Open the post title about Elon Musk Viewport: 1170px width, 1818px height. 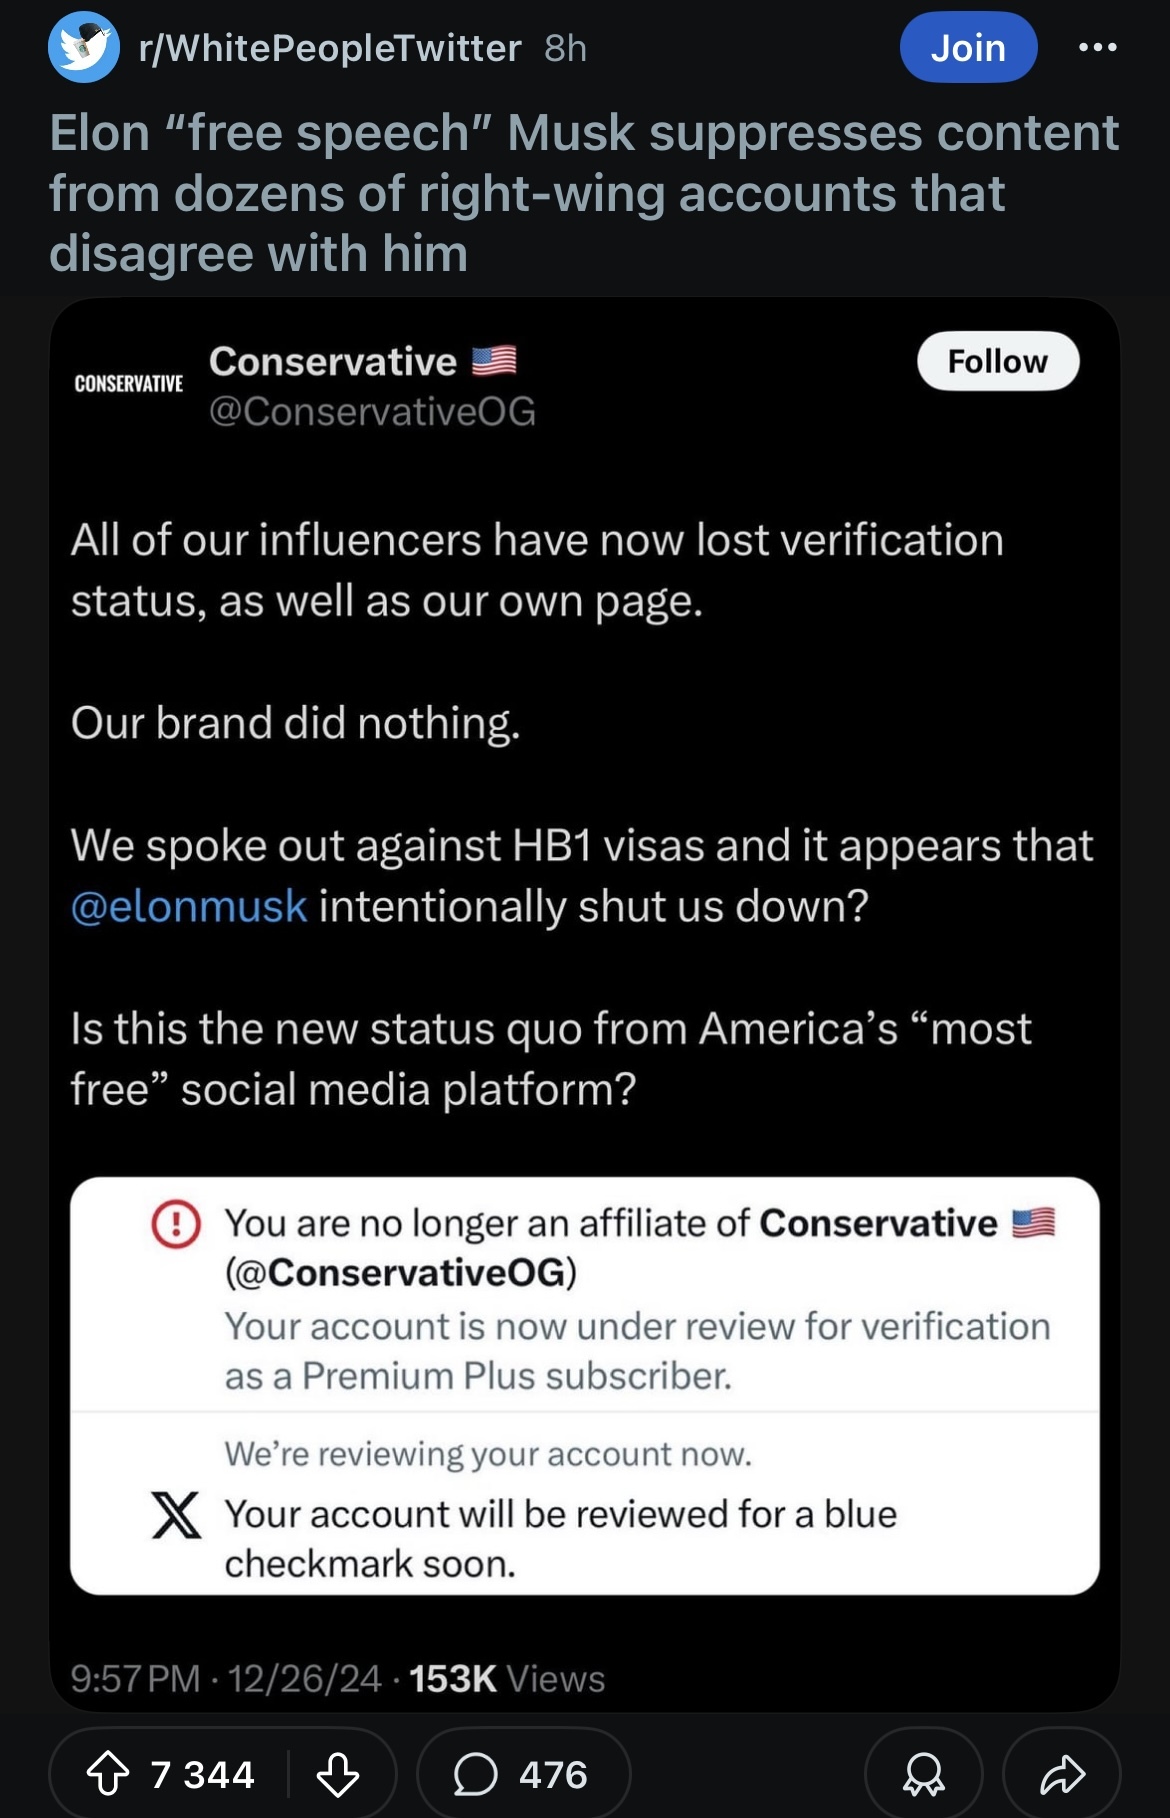coord(584,193)
